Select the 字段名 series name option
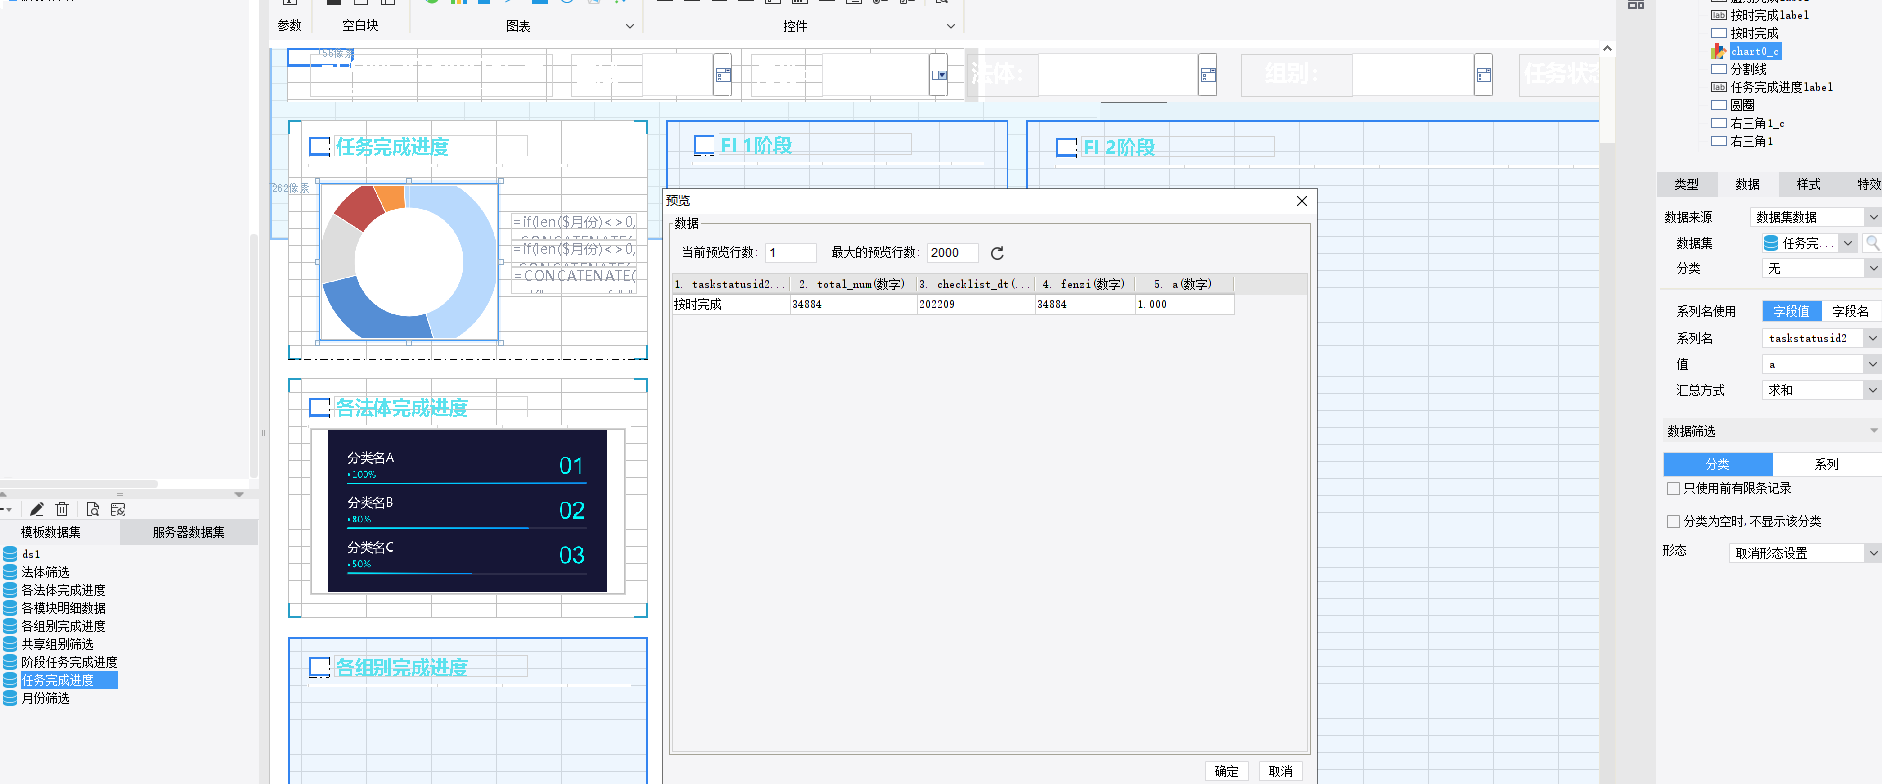Screen dimensions: 1882x784 point(1851,311)
